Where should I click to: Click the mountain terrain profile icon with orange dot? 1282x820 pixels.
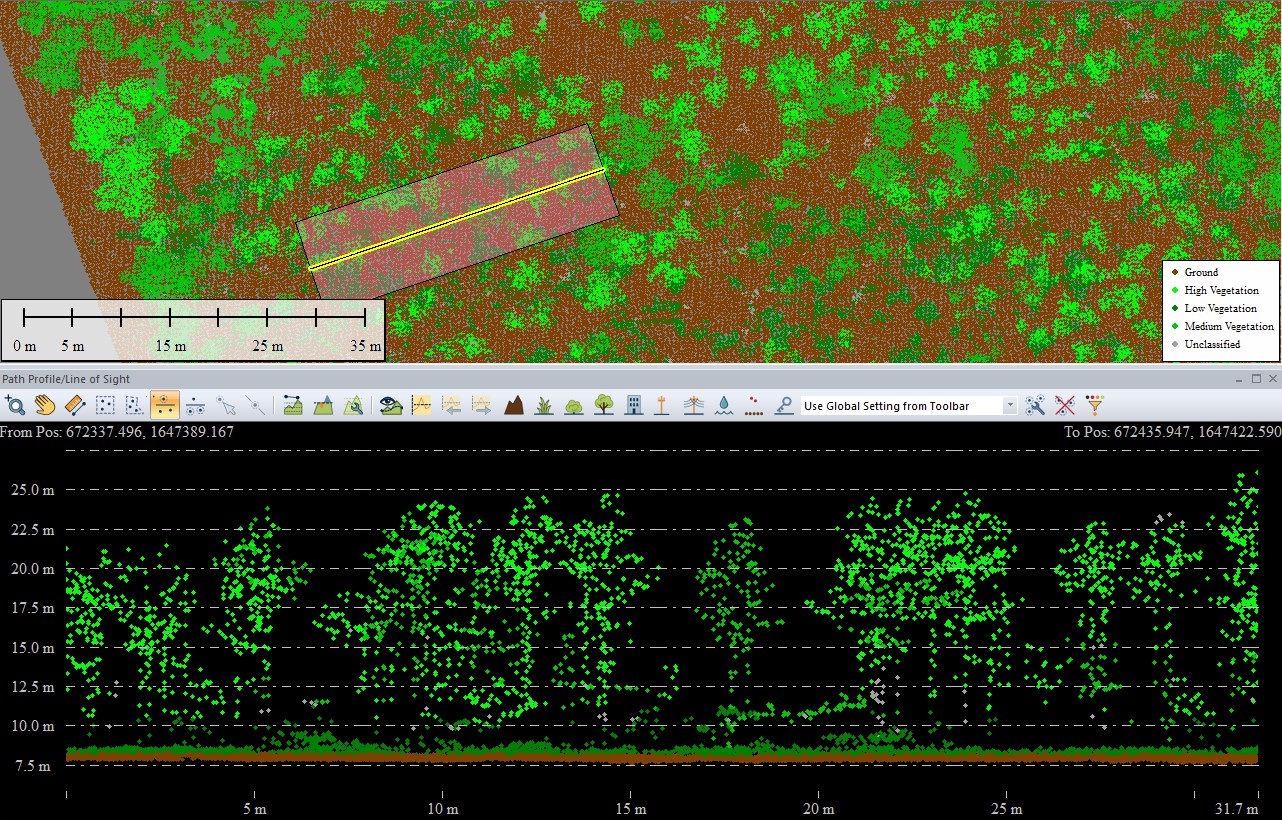[x=323, y=405]
